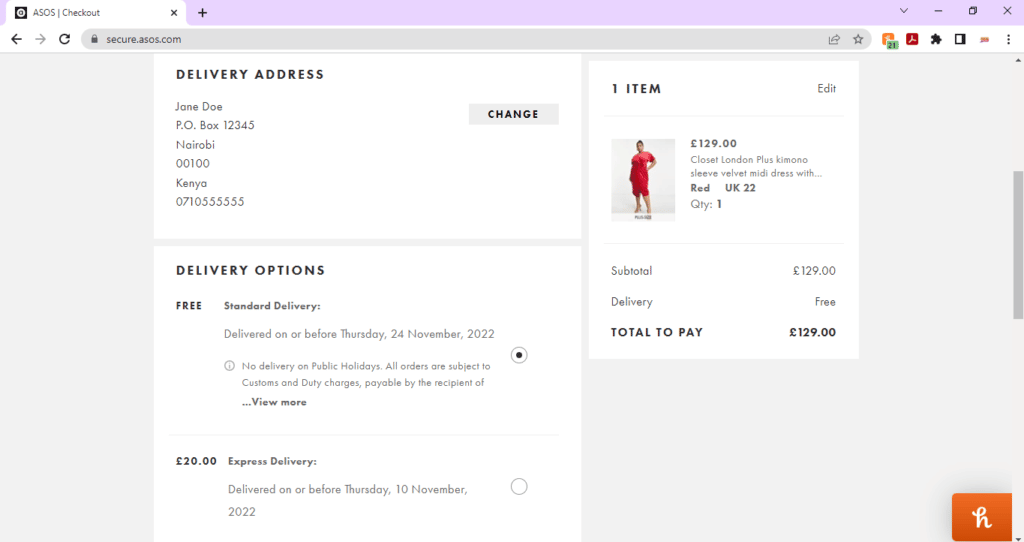Click Edit on the order summary

826,88
